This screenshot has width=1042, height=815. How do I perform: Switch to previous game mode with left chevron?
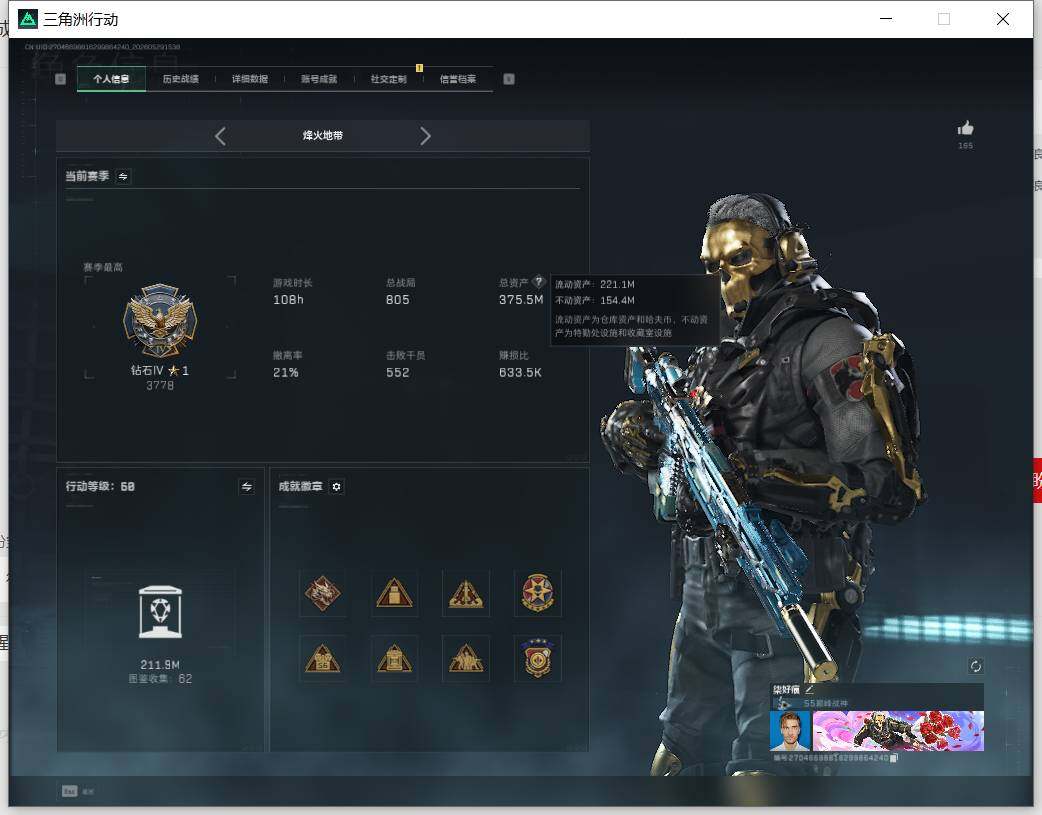(221, 136)
